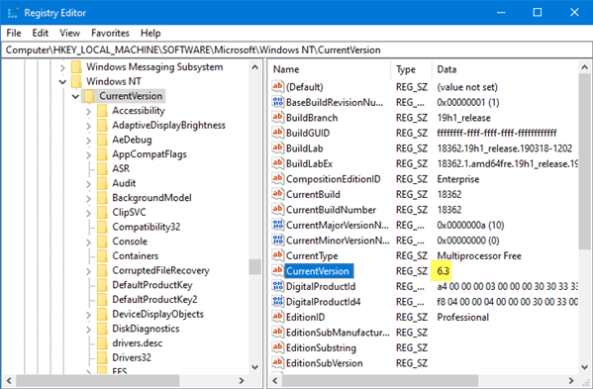Select the DeviceDisplayObjects tree key
Image resolution: width=593 pixels, height=389 pixels.
(x=158, y=314)
